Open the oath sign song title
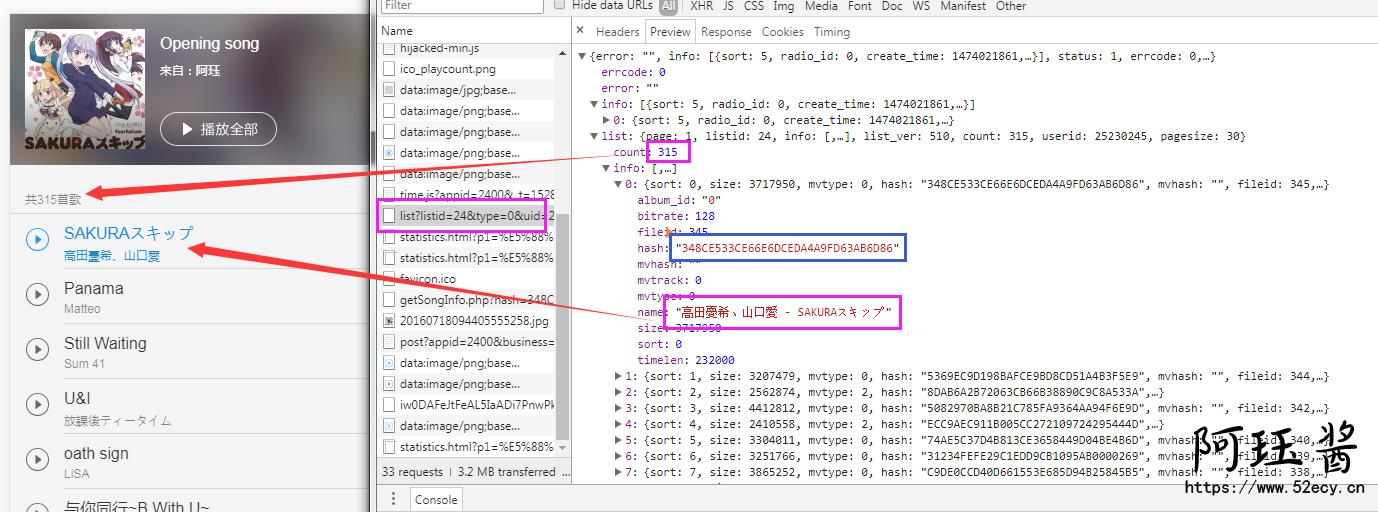 tap(96, 453)
